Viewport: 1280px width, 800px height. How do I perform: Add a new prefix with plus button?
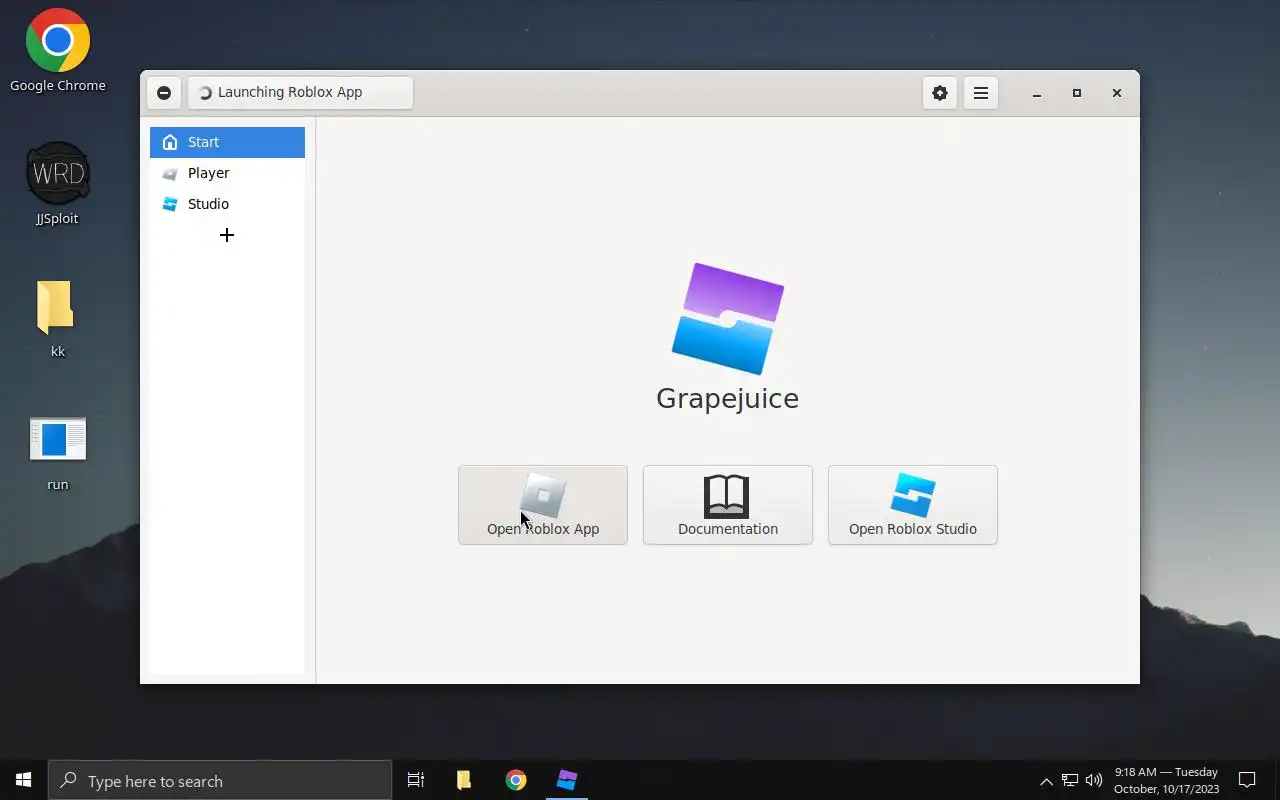click(227, 235)
